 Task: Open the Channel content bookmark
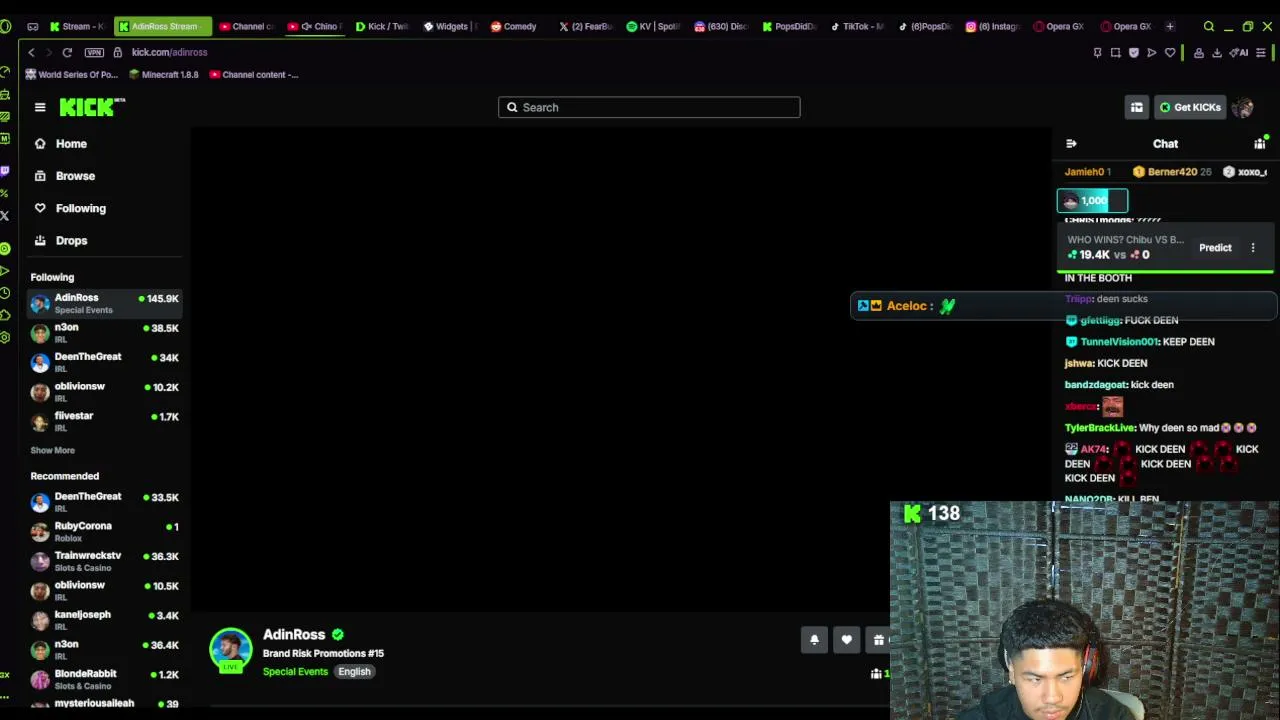tap(253, 75)
